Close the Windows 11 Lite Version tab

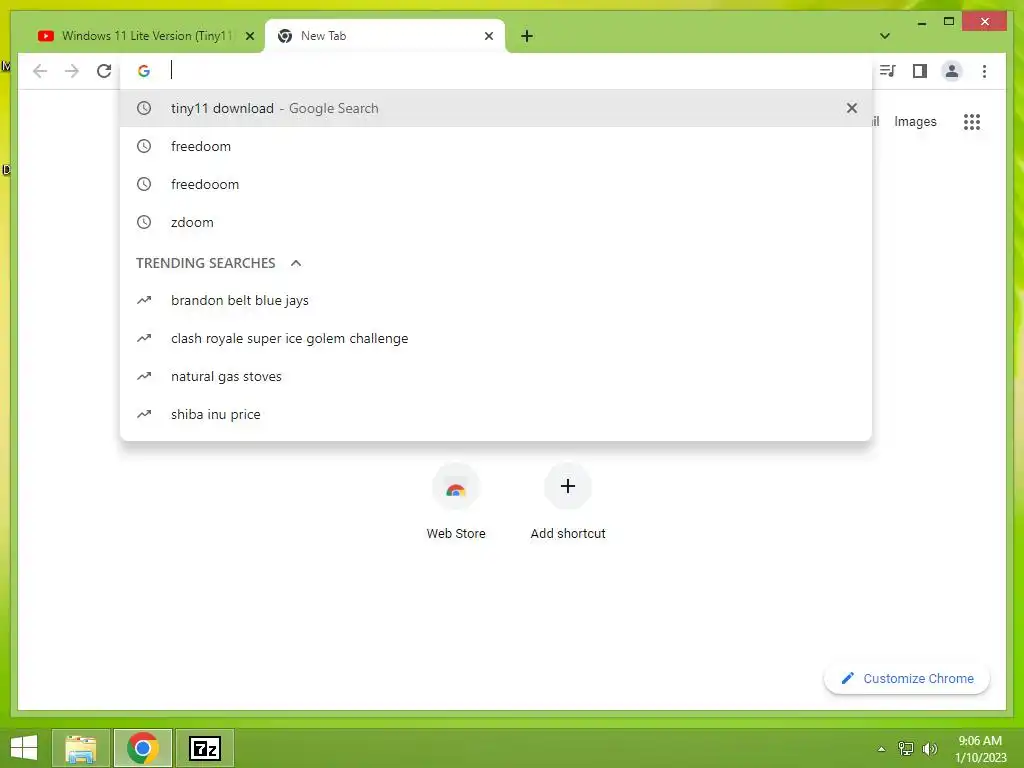(249, 36)
